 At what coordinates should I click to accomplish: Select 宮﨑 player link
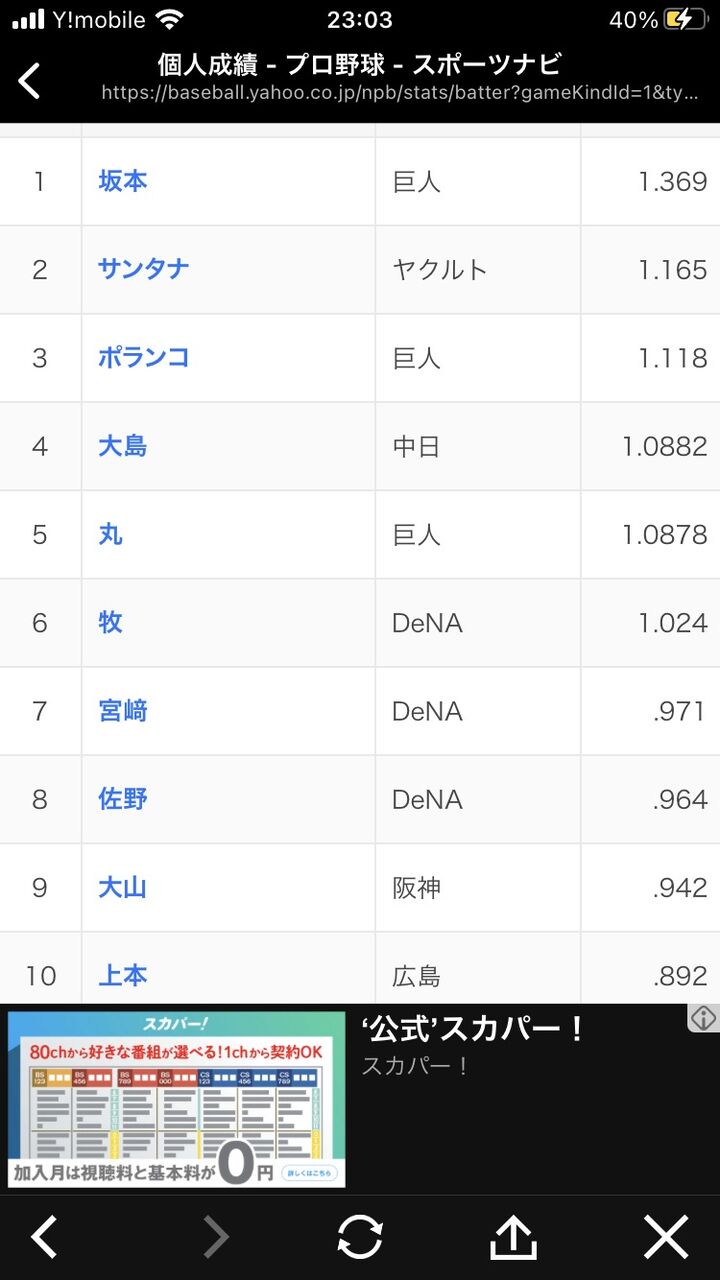point(123,711)
